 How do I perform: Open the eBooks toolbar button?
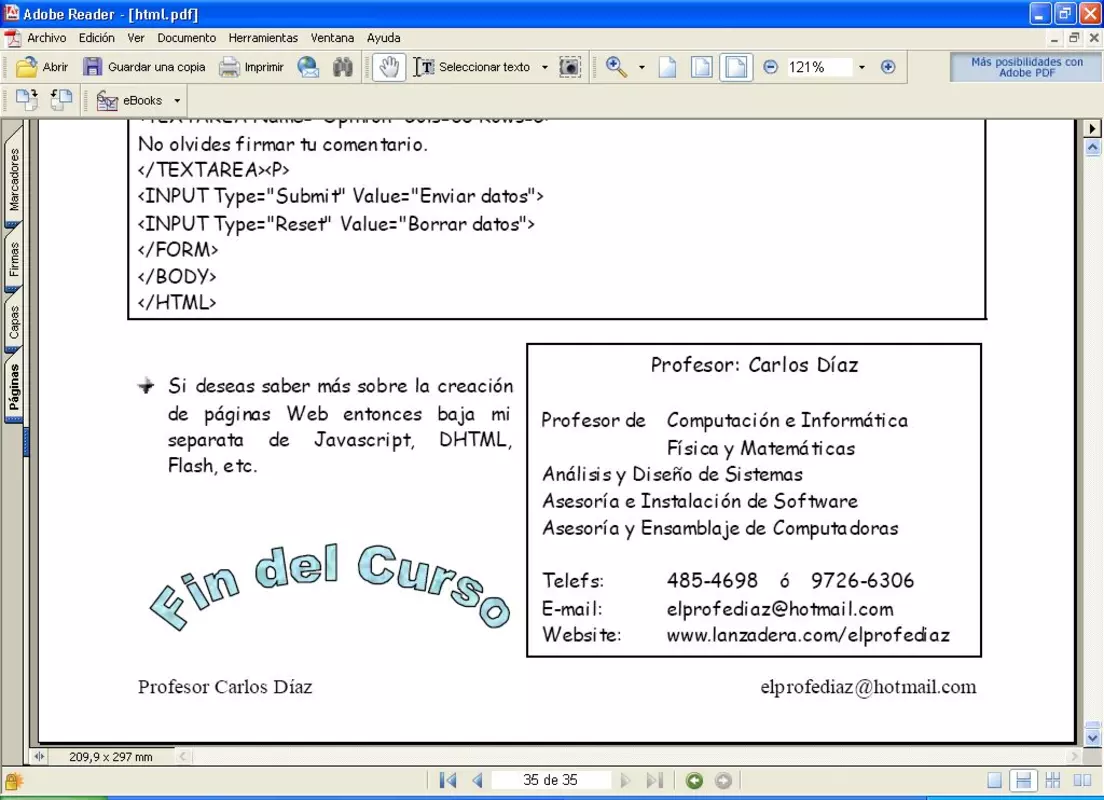[130, 101]
